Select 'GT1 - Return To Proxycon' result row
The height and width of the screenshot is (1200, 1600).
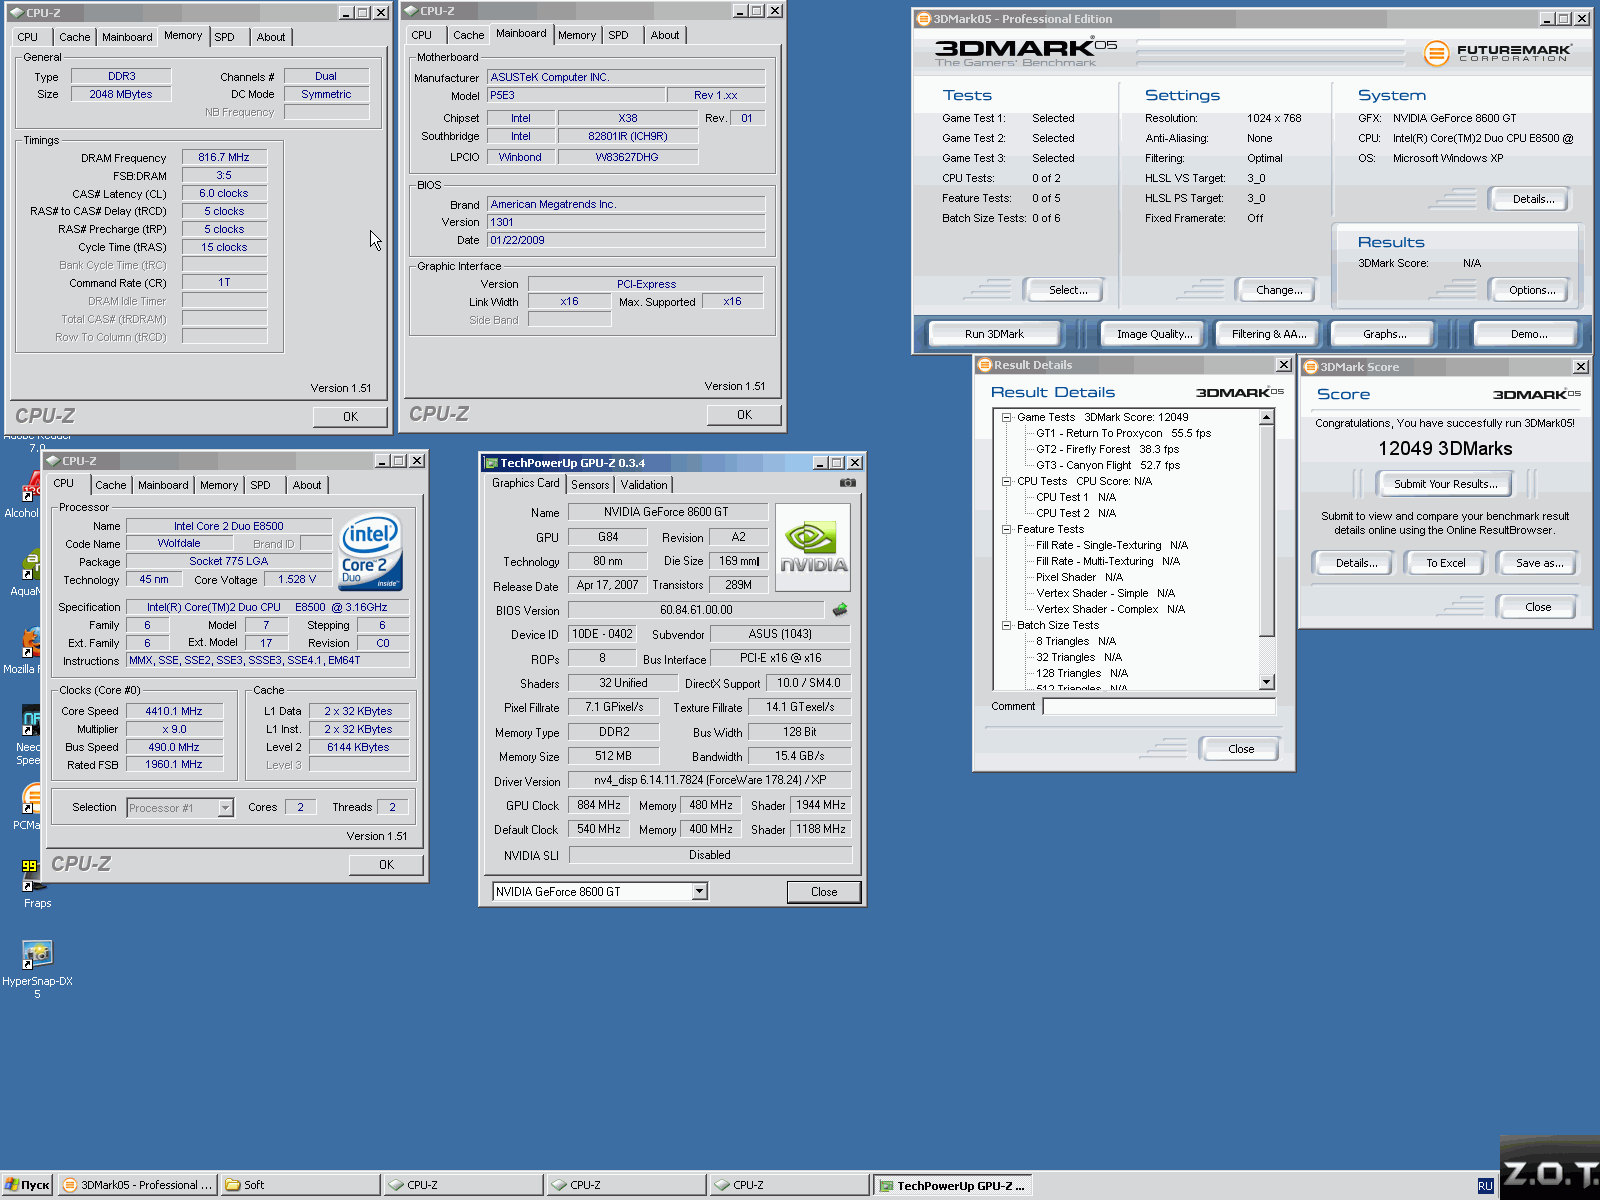coord(1123,433)
